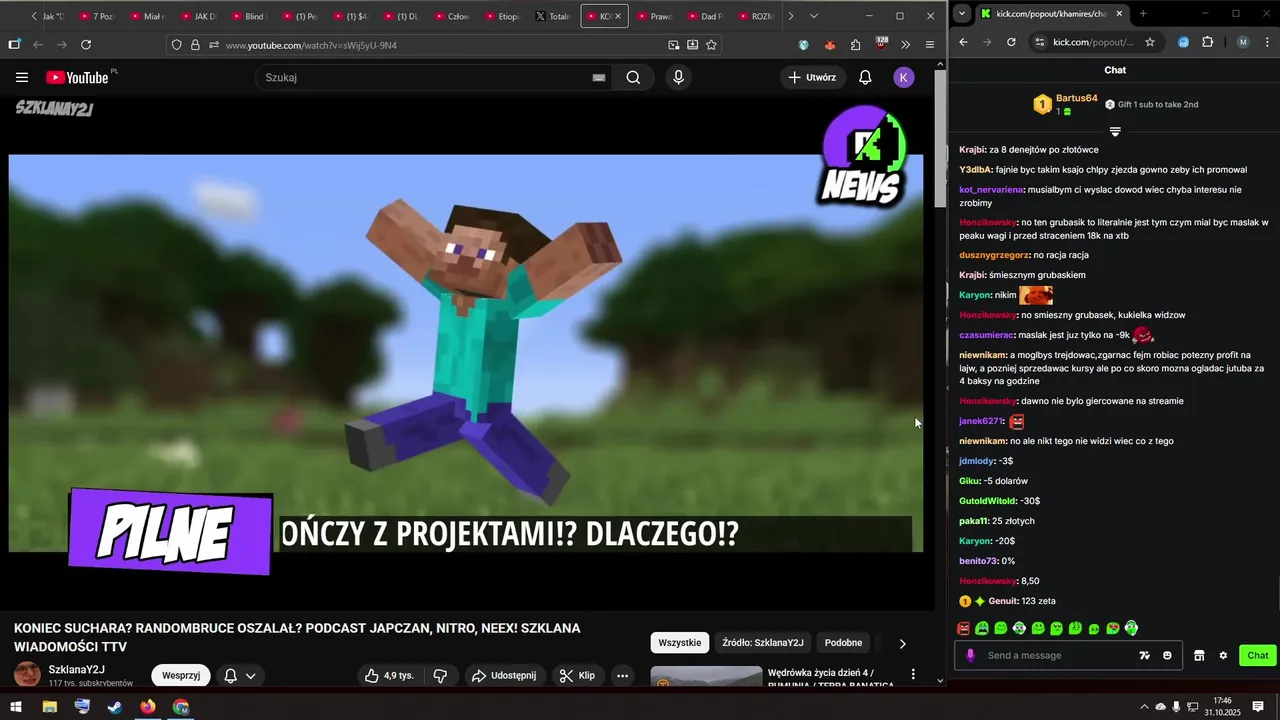The height and width of the screenshot is (720, 1280).
Task: Go back in Firefox history
Action: coord(38,45)
